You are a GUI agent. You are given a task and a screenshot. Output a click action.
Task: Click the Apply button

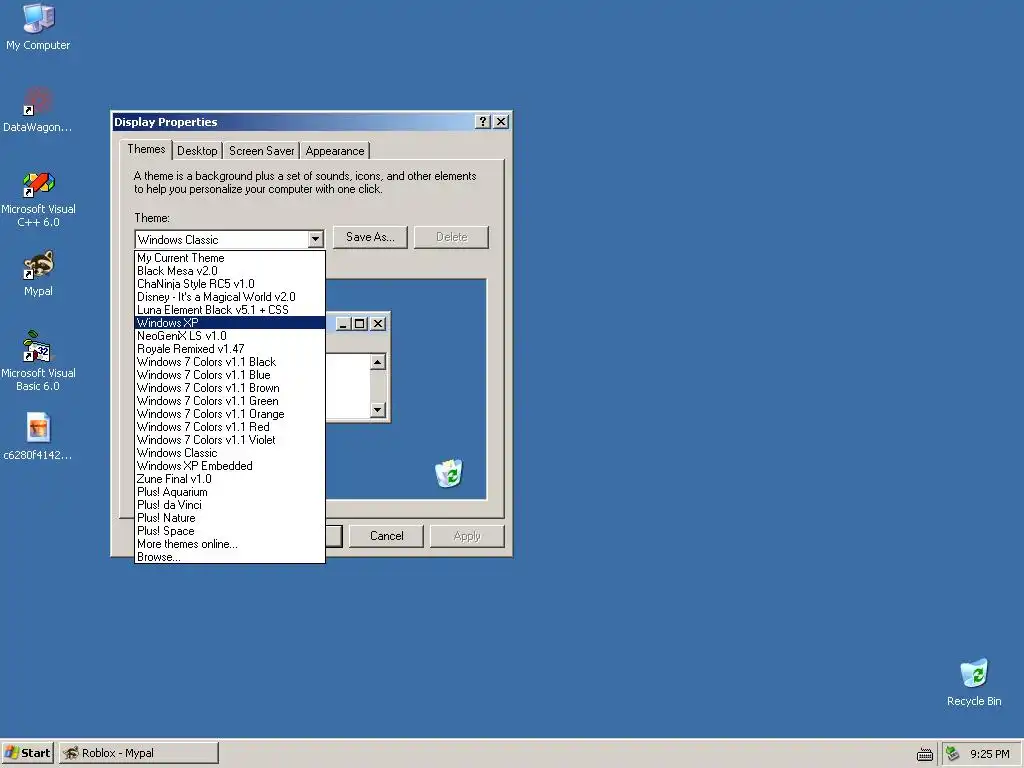click(467, 536)
